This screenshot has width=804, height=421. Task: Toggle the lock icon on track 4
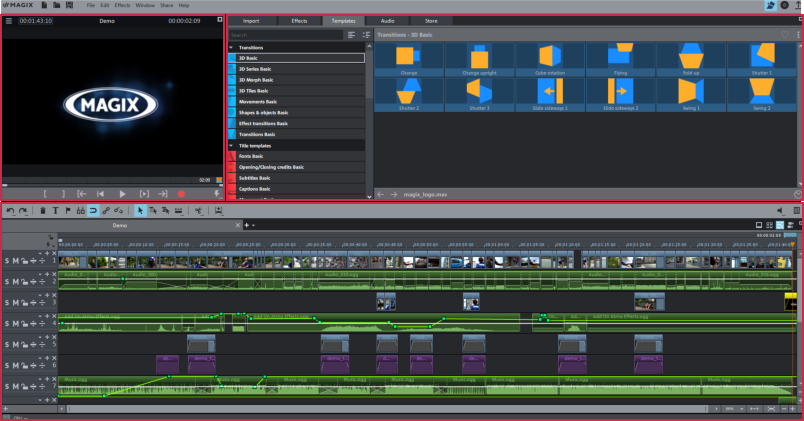tap(27, 323)
